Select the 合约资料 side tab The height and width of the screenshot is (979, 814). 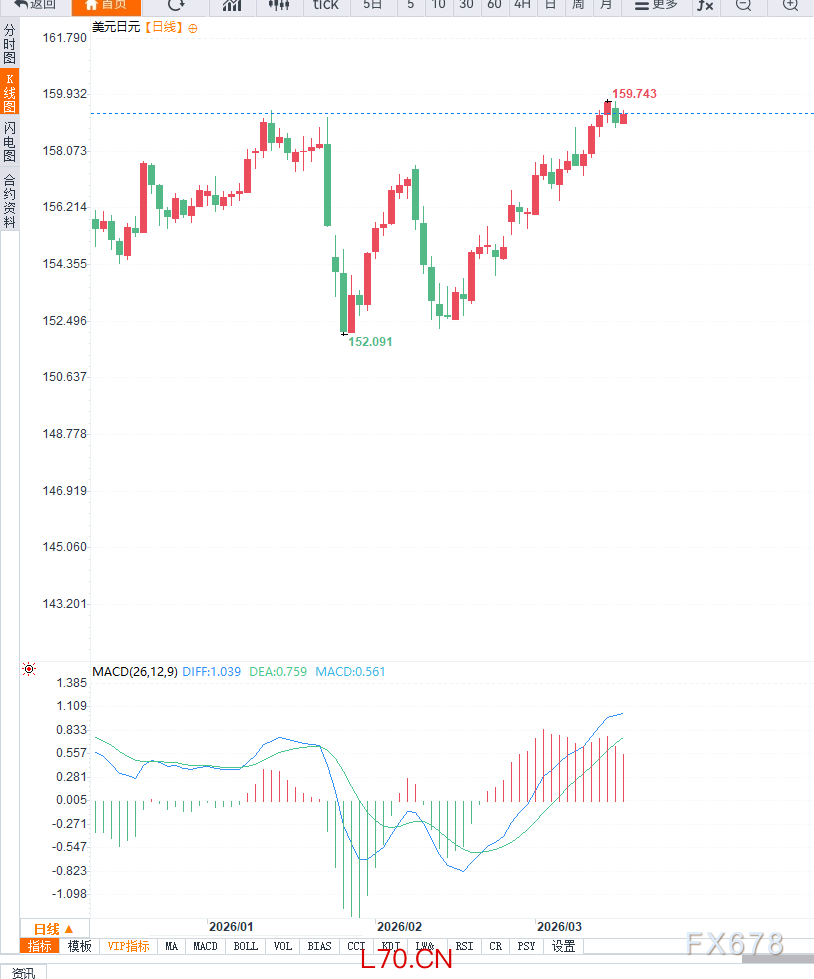click(10, 201)
